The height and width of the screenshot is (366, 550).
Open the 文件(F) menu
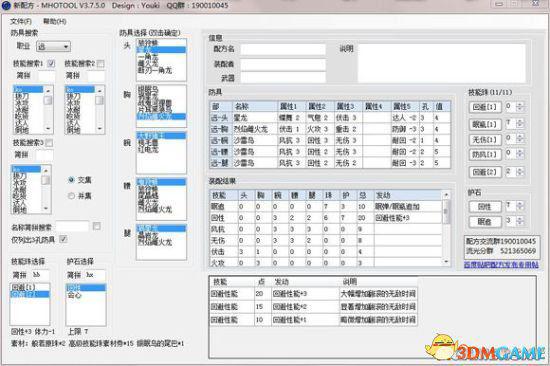point(21,21)
